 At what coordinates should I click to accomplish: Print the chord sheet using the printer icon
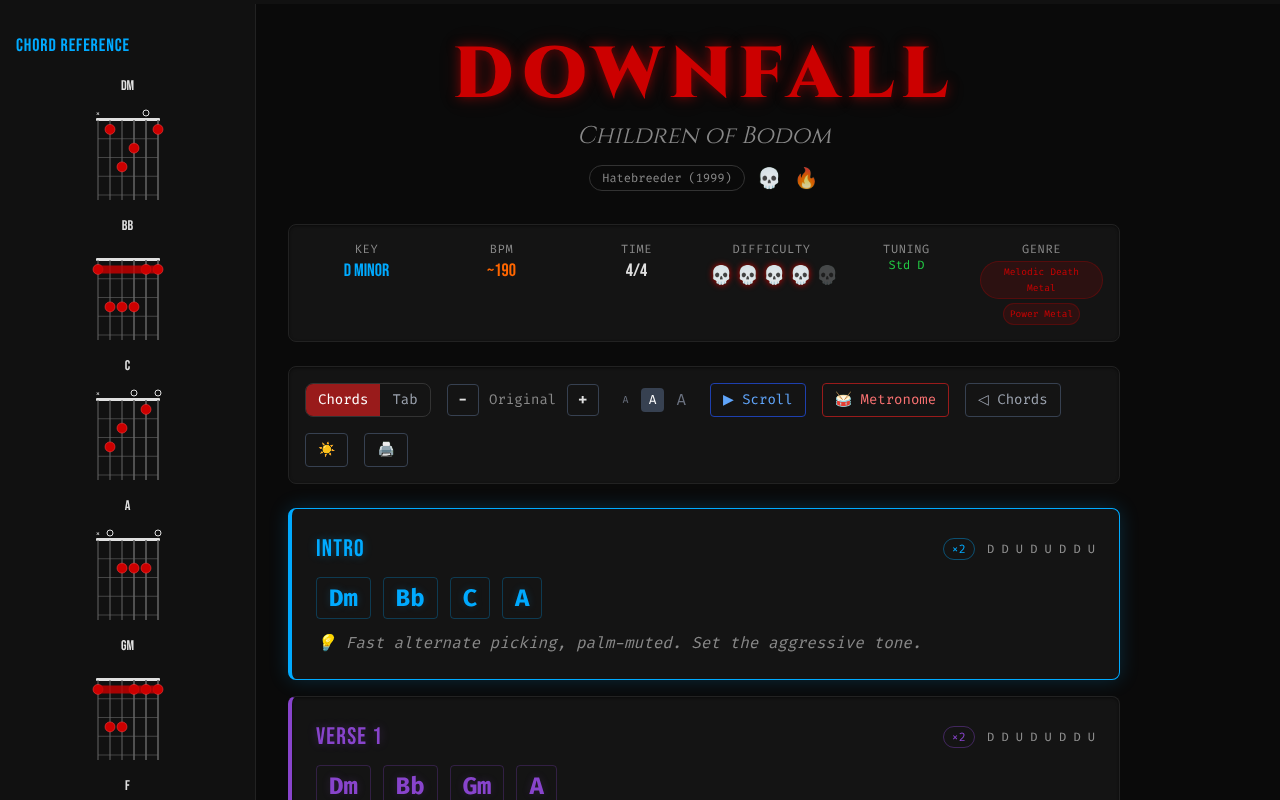[x=385, y=450]
